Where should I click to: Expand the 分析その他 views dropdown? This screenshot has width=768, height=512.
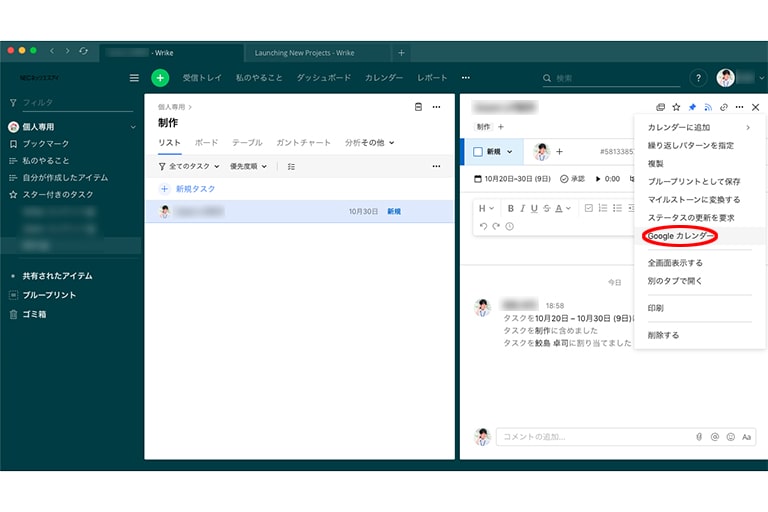point(369,143)
